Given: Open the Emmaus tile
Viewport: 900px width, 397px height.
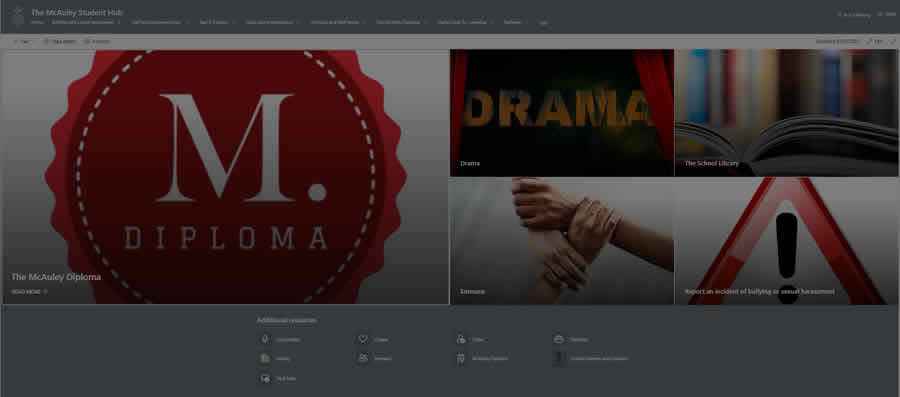Looking at the screenshot, I should 561,241.
